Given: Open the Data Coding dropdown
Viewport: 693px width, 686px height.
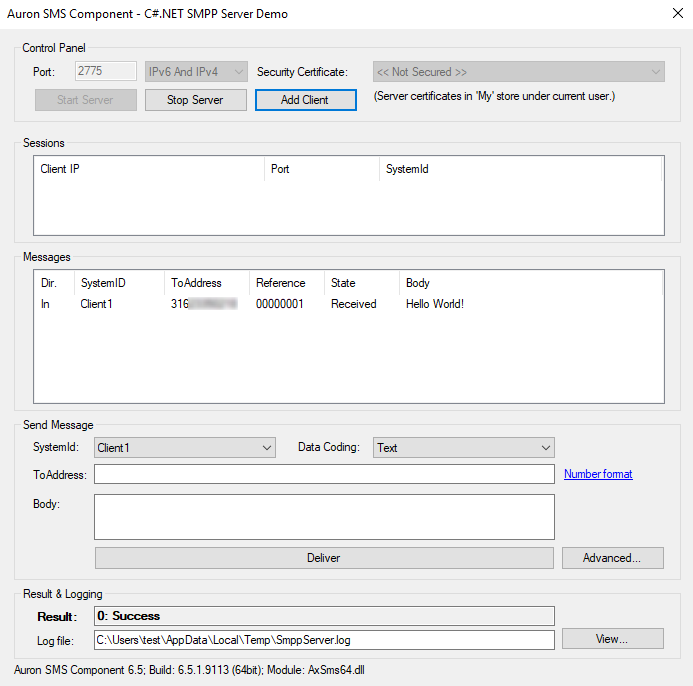Looking at the screenshot, I should click(463, 448).
